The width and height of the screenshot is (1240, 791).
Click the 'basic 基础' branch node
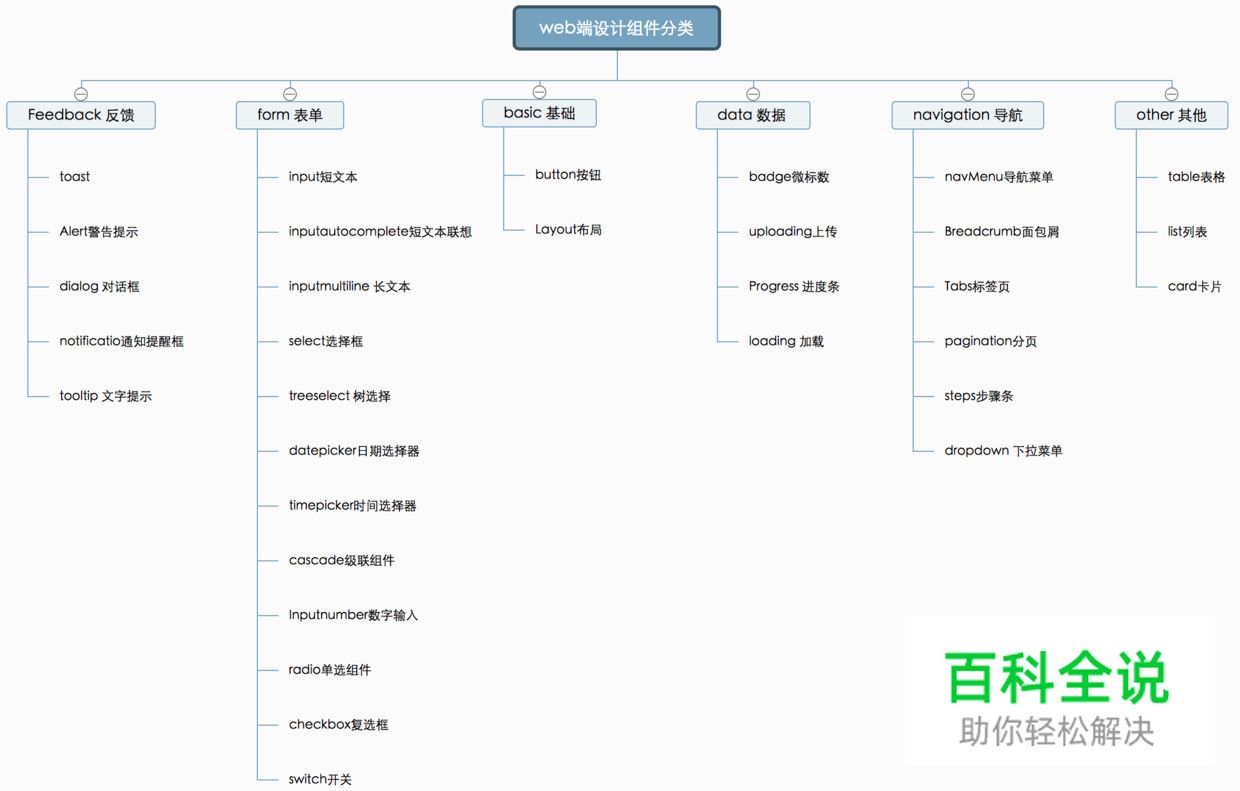pyautogui.click(x=538, y=113)
